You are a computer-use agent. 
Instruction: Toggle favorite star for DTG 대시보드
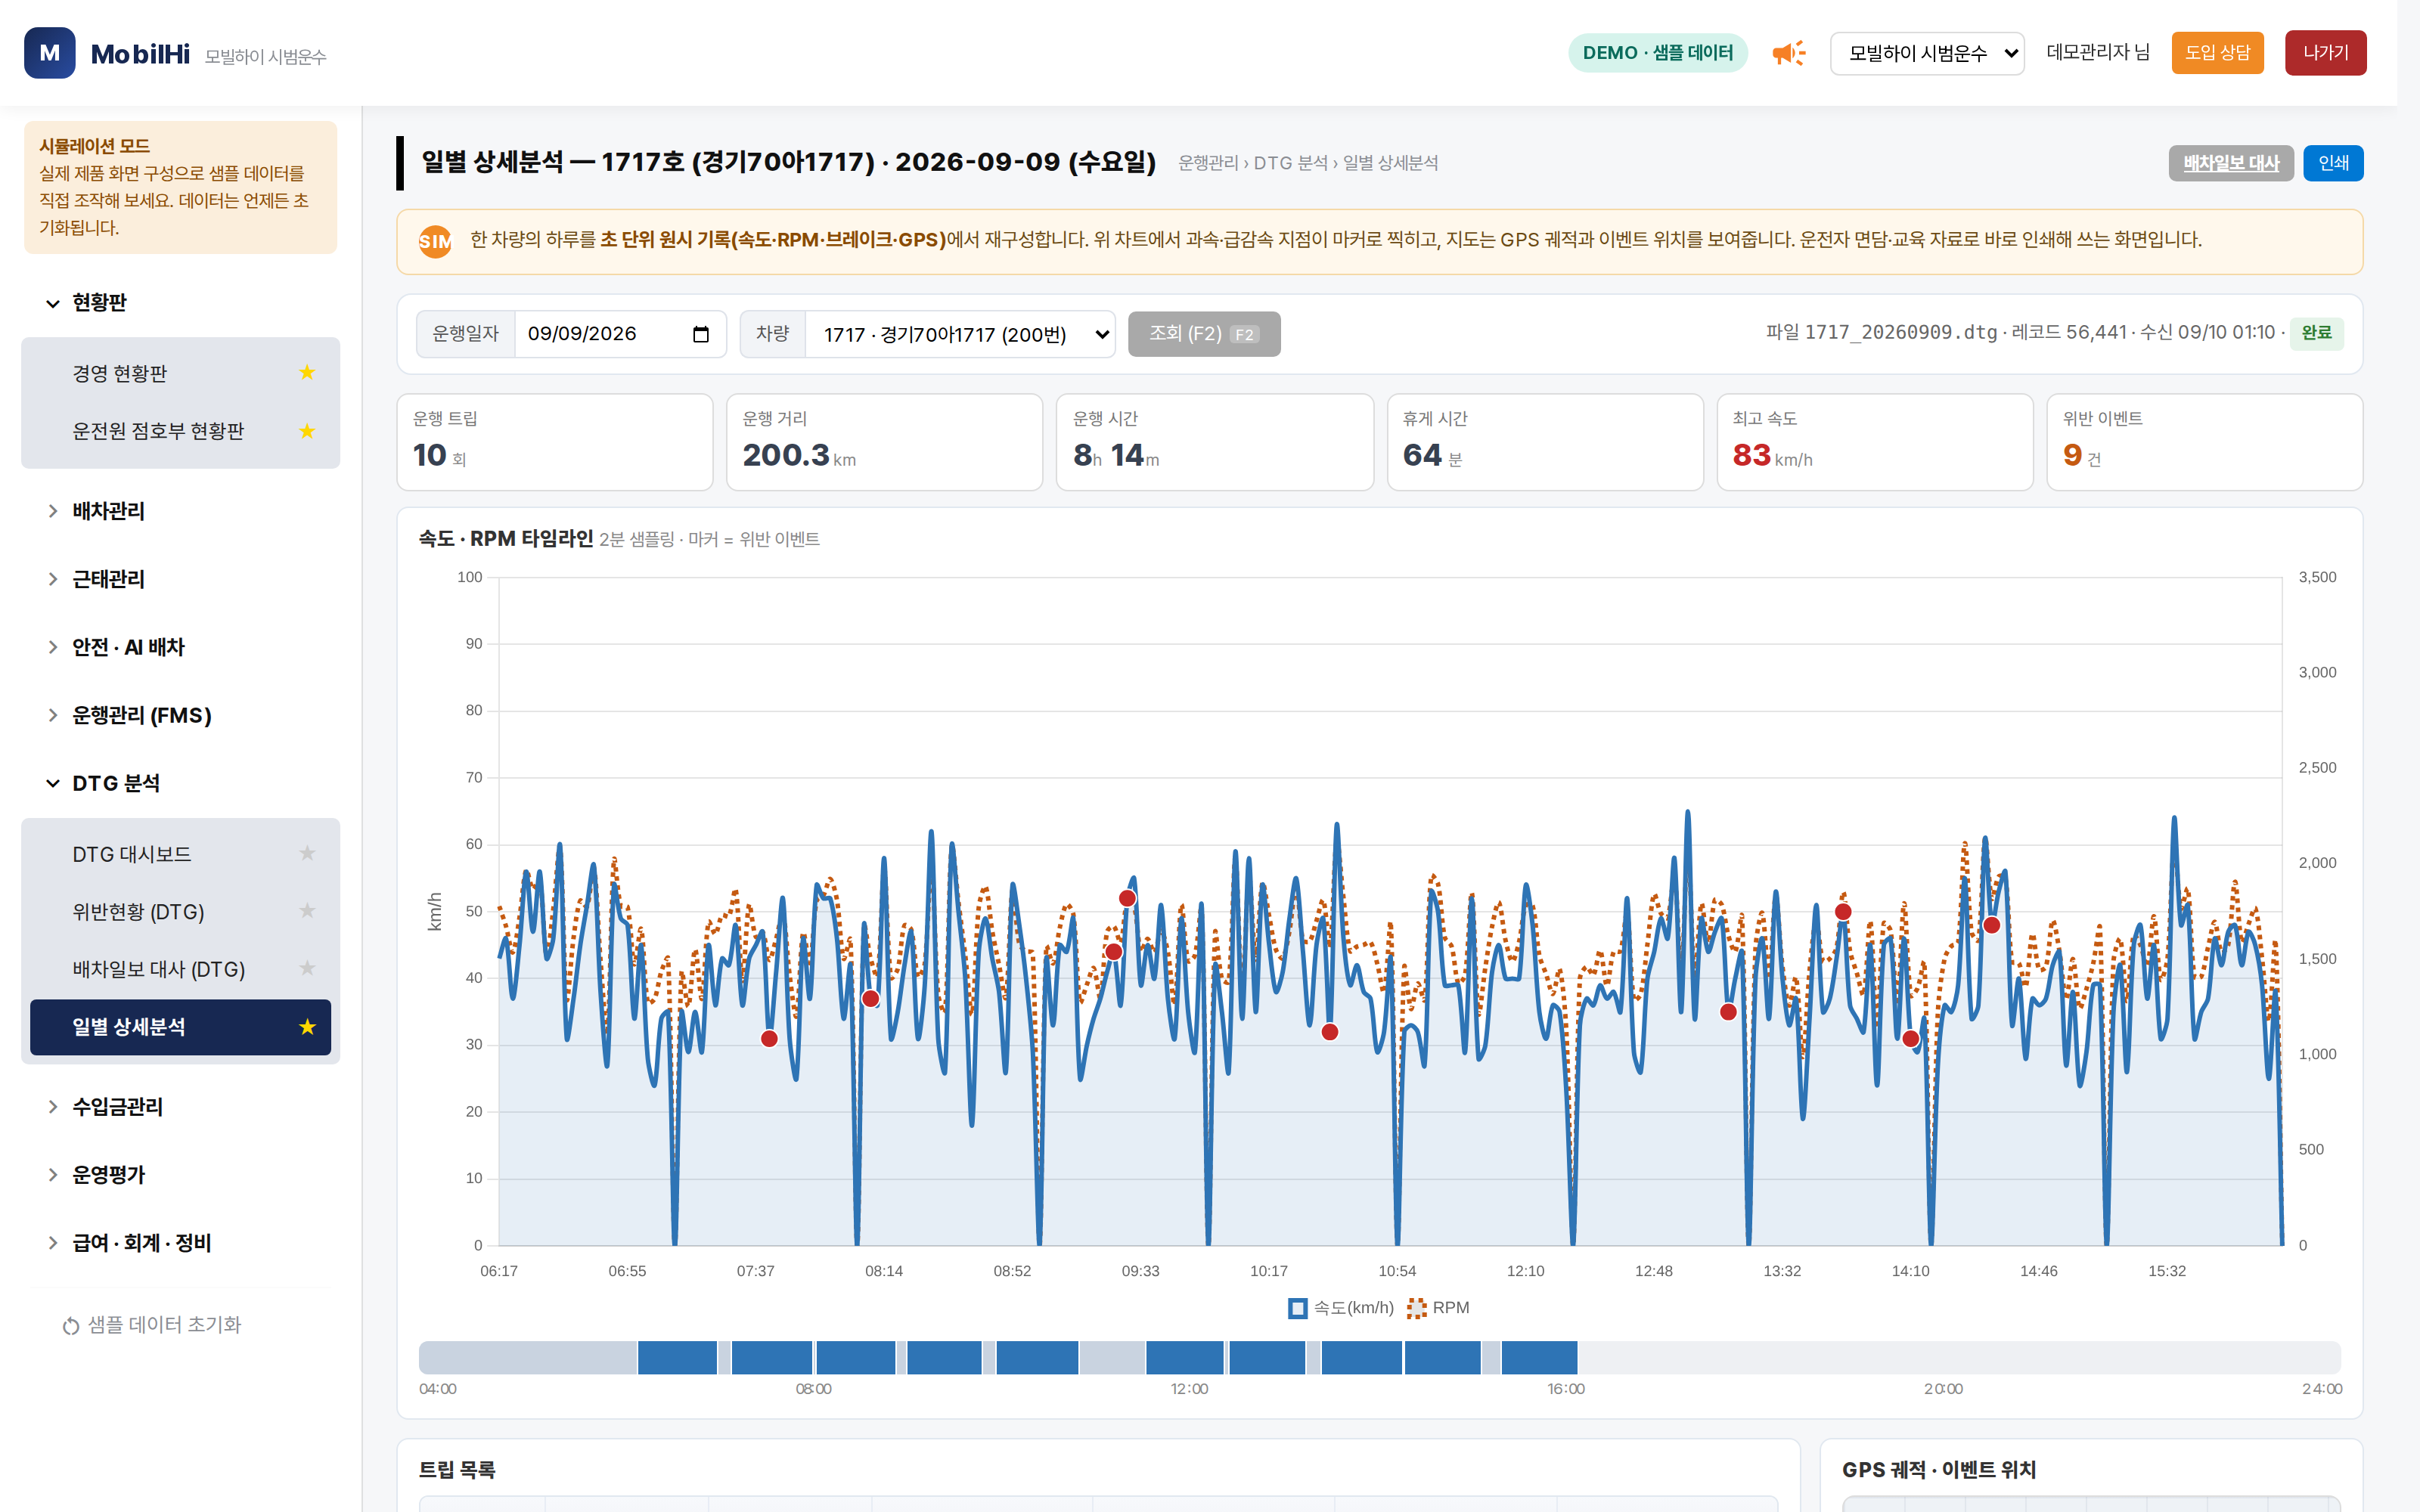pos(307,853)
